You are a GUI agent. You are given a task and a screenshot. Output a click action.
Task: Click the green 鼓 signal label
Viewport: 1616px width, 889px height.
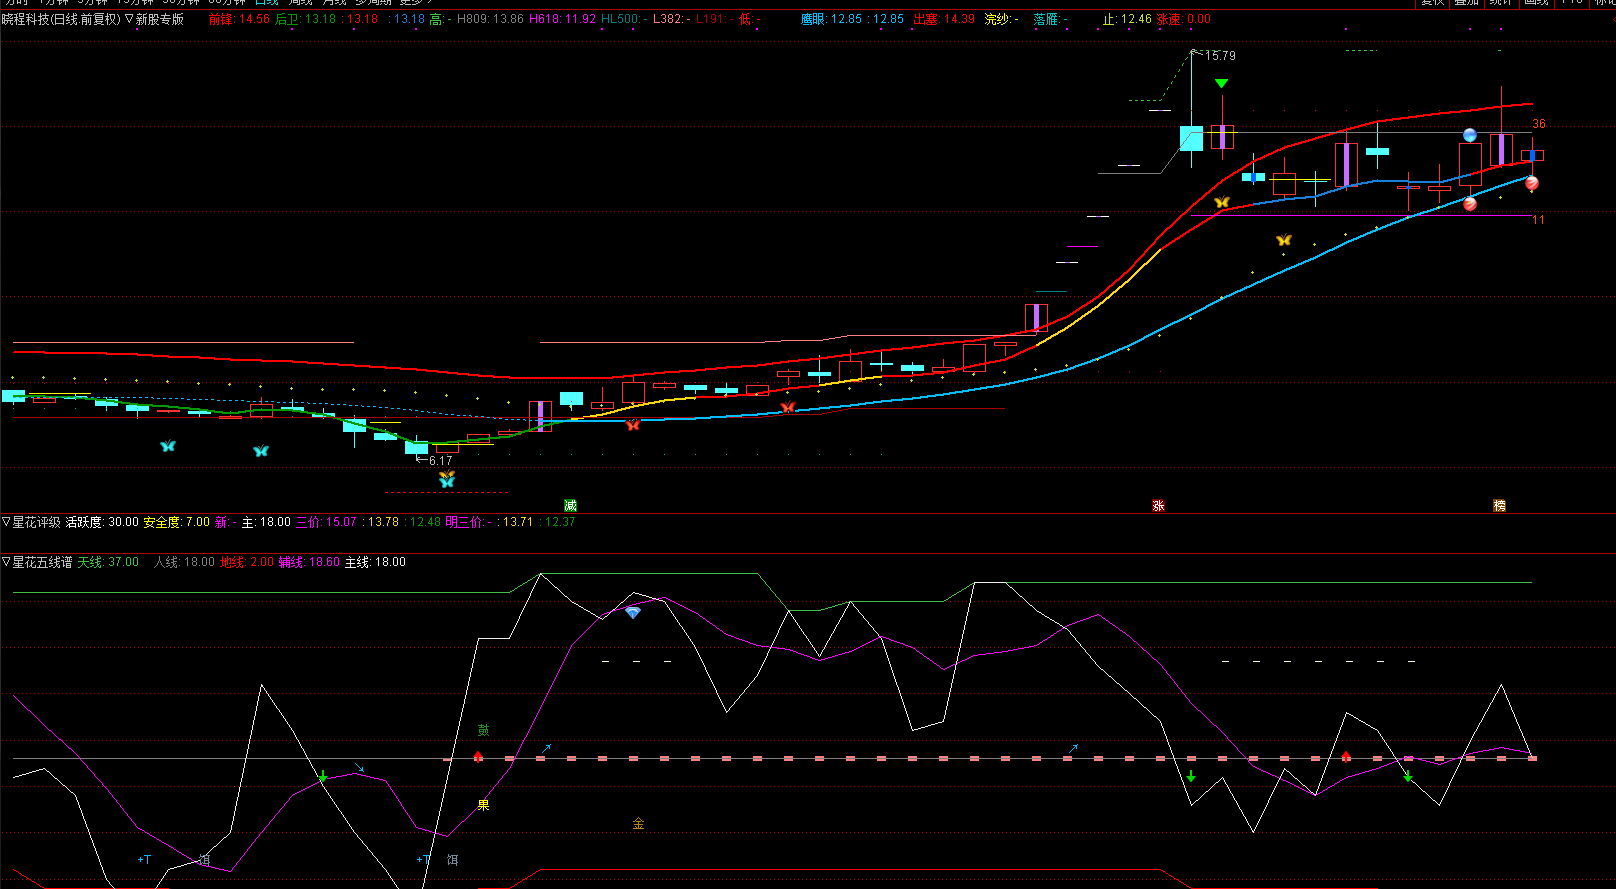[483, 731]
